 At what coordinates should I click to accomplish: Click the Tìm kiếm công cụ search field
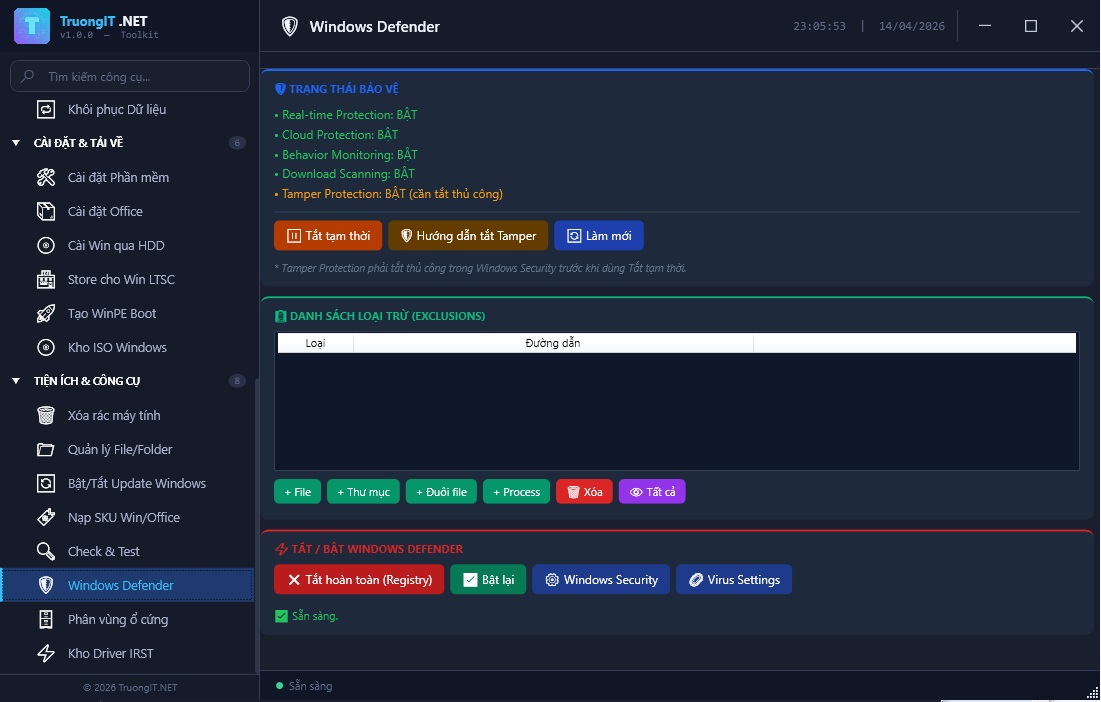pyautogui.click(x=140, y=76)
